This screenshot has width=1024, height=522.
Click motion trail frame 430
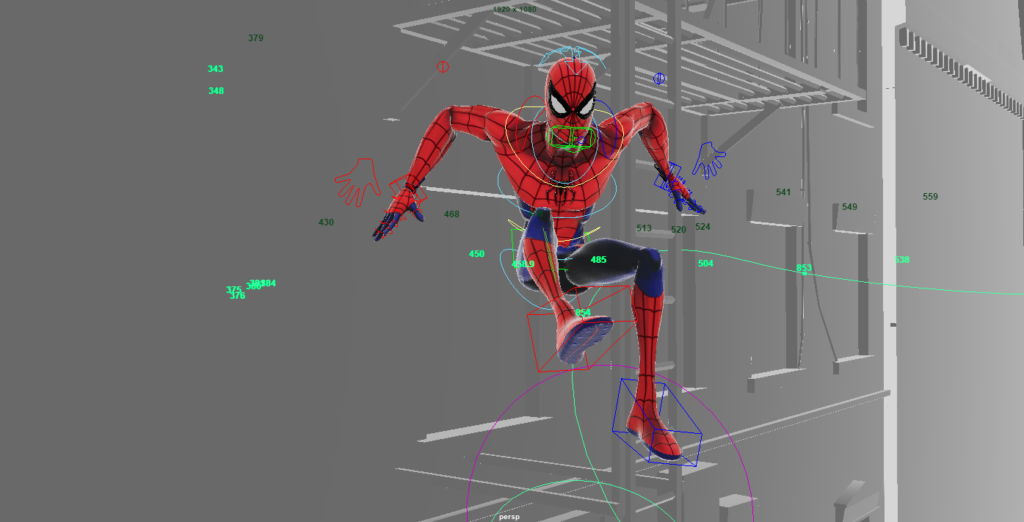click(x=326, y=222)
